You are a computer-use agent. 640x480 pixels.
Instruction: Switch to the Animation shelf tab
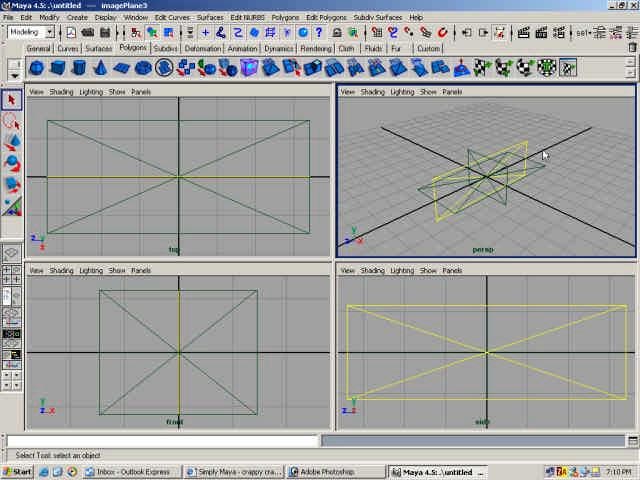point(242,48)
